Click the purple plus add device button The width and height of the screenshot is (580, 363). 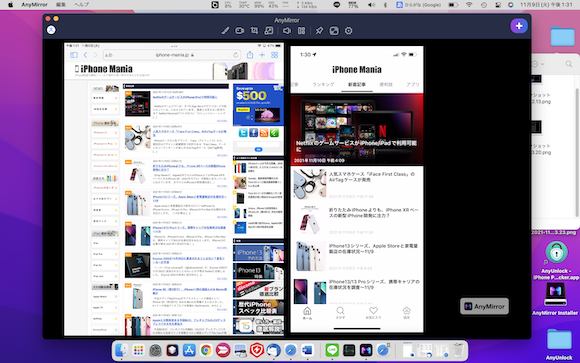519,26
